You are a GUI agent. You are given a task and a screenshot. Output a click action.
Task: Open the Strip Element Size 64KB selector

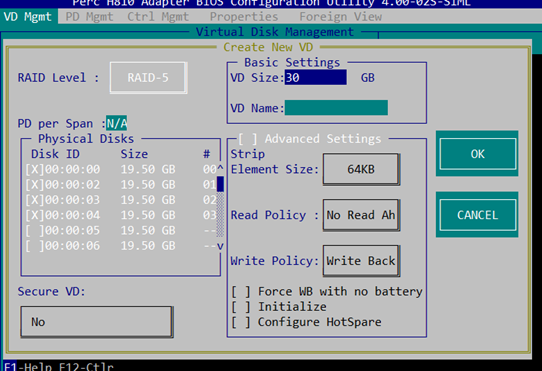361,169
